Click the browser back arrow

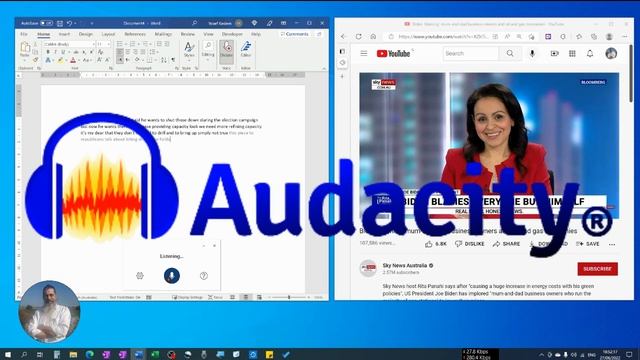click(x=343, y=36)
